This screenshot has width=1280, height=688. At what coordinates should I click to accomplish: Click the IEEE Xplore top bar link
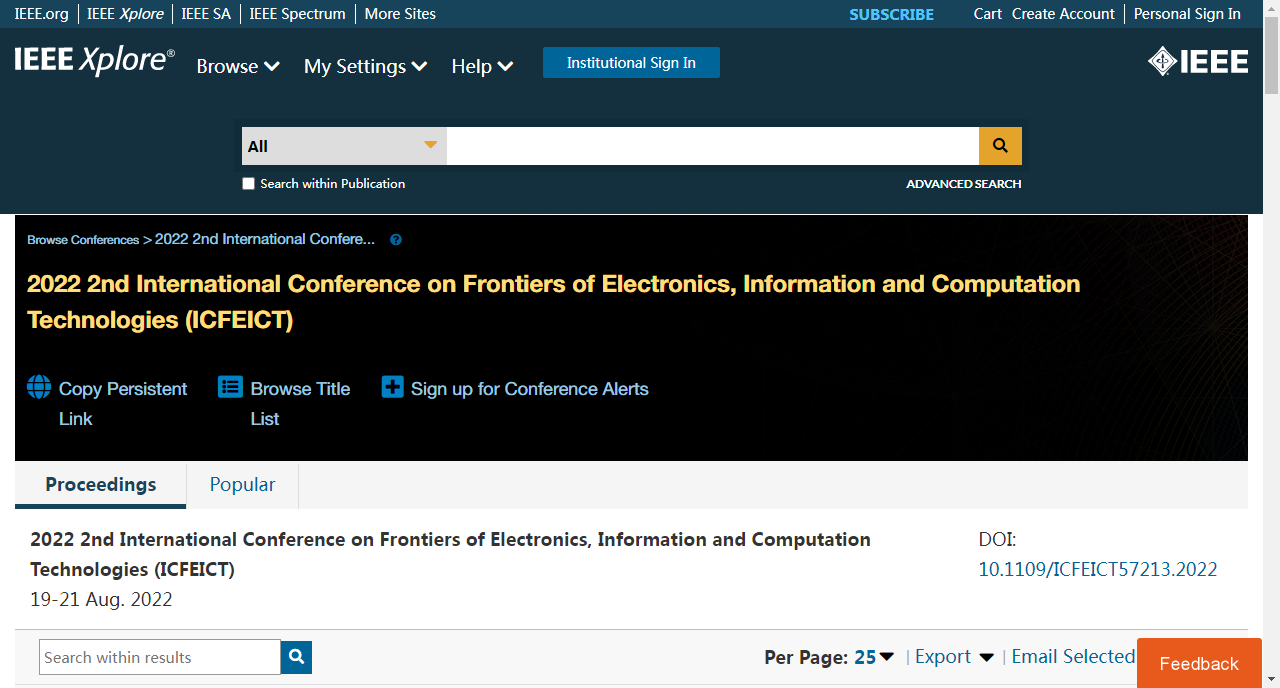pyautogui.click(x=125, y=14)
